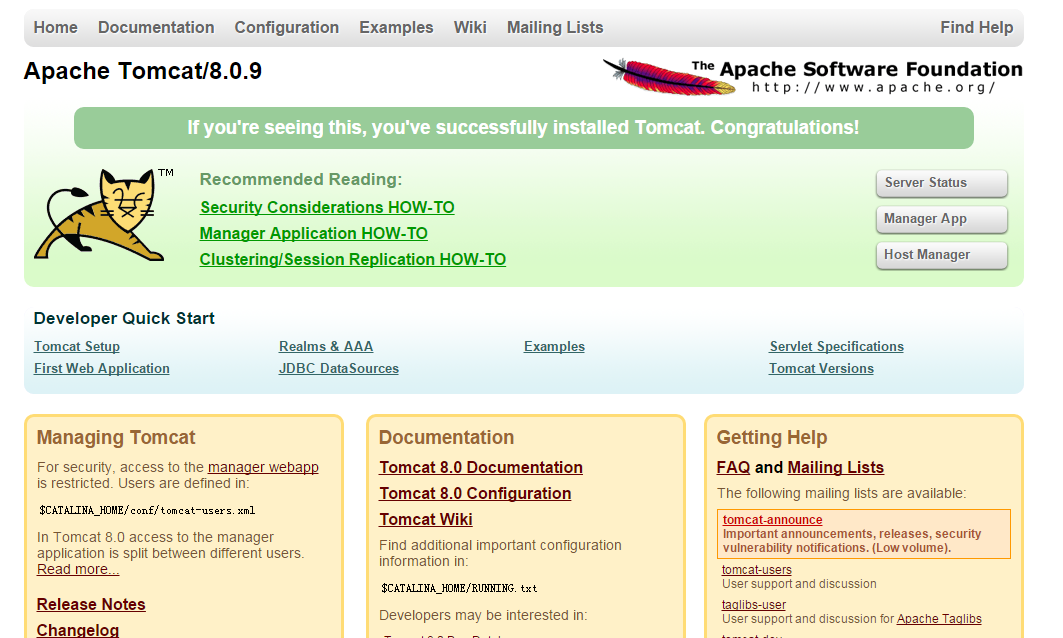1063x638 pixels.
Task: Open the Apache Taglibs link
Action: point(939,619)
